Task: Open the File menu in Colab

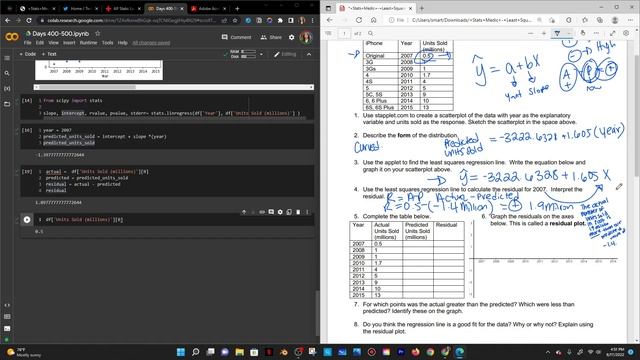Action: [x=27, y=42]
